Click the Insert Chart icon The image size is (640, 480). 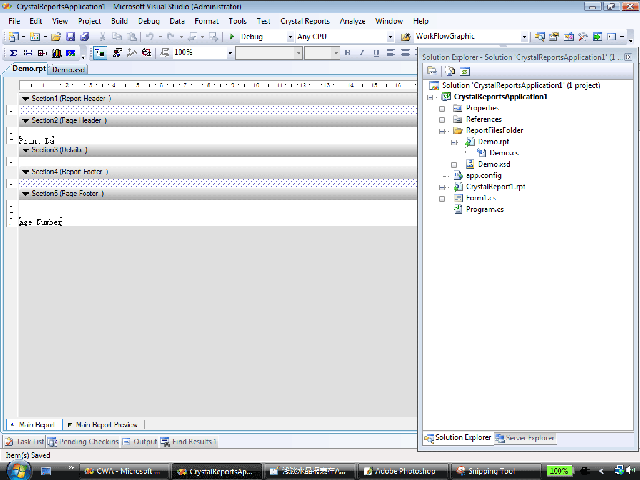click(x=57, y=53)
